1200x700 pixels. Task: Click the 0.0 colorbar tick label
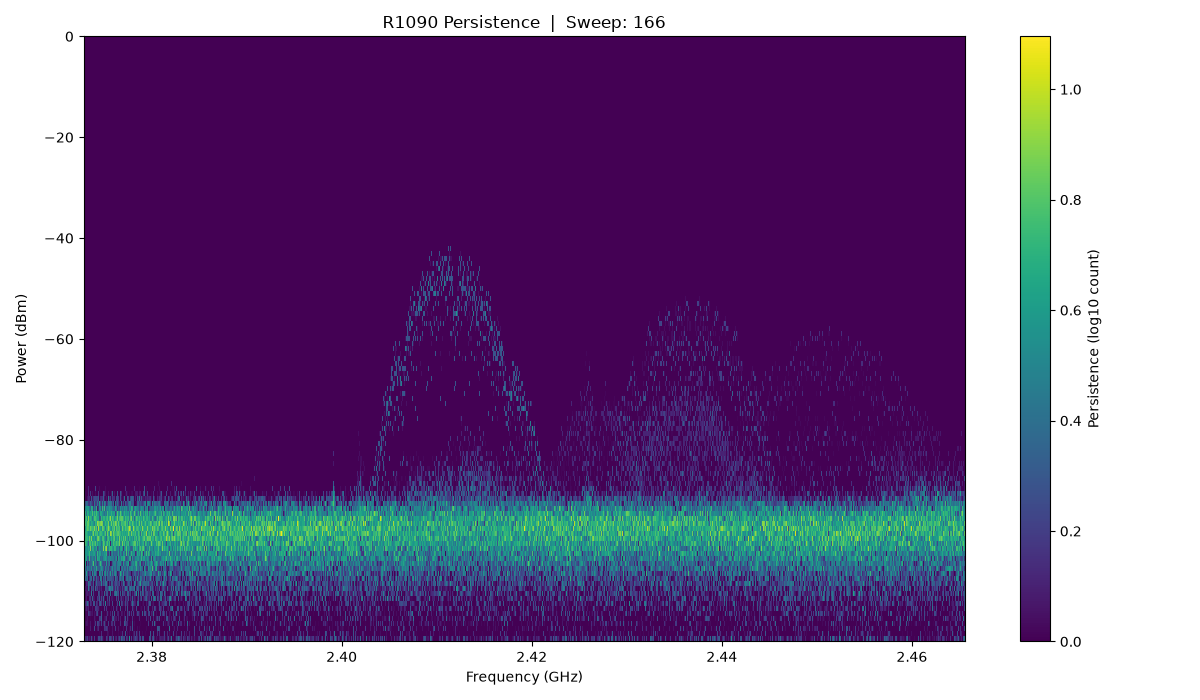click(1070, 641)
